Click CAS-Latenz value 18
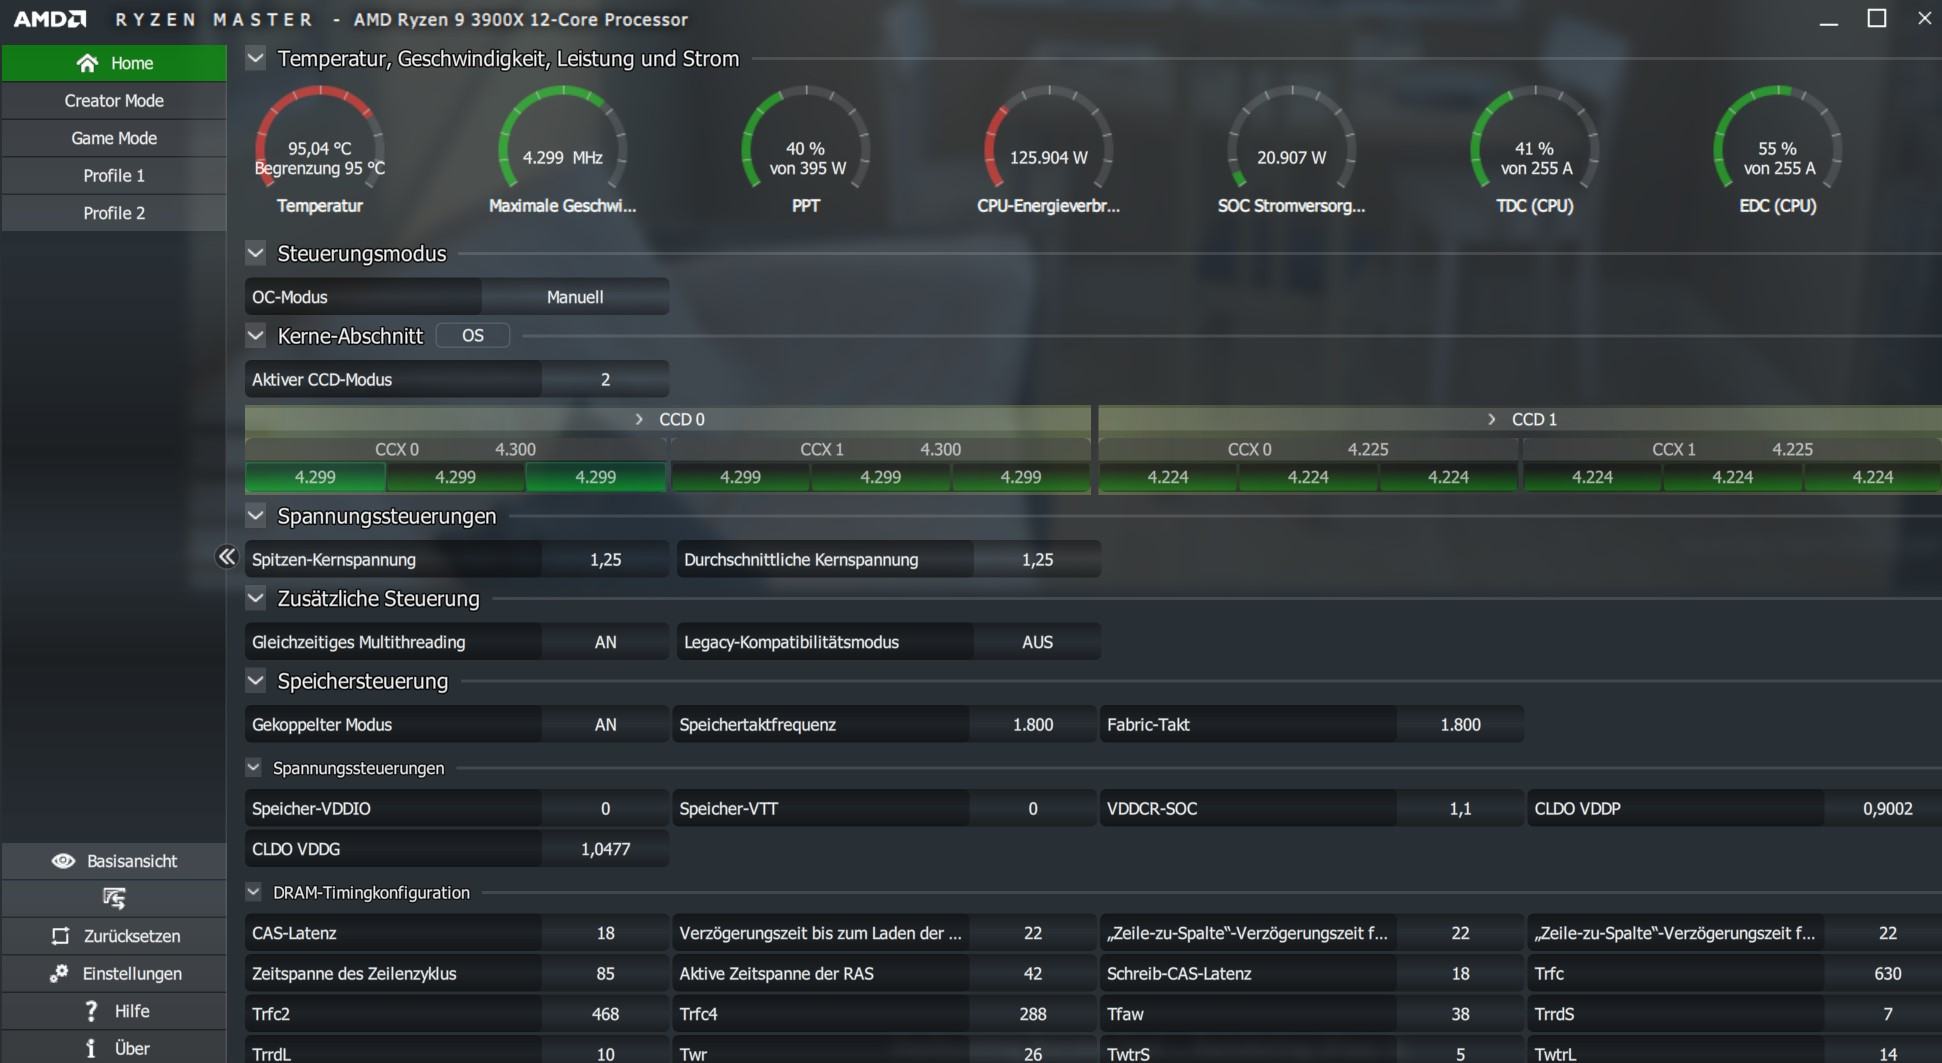 click(606, 933)
